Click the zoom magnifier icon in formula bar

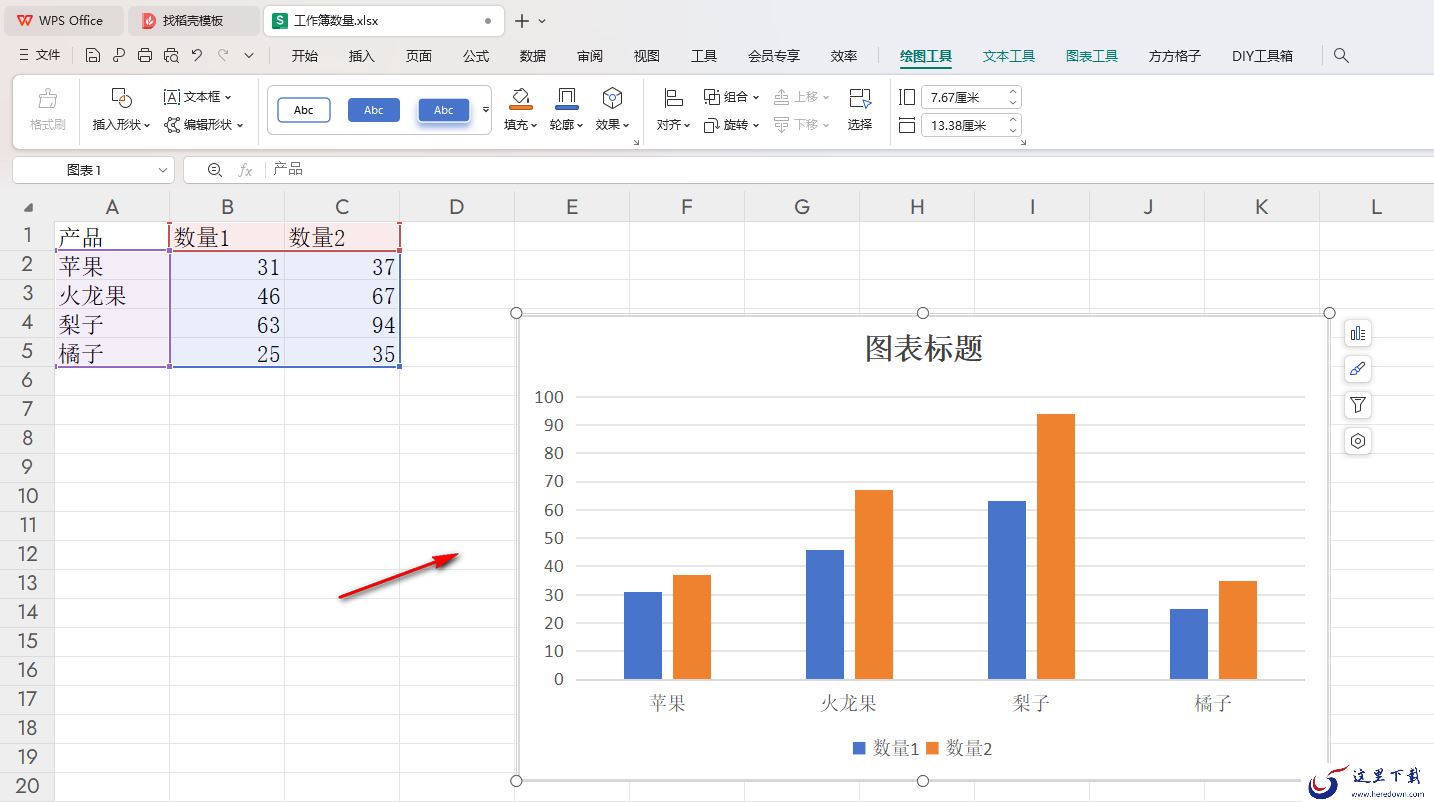click(x=214, y=170)
